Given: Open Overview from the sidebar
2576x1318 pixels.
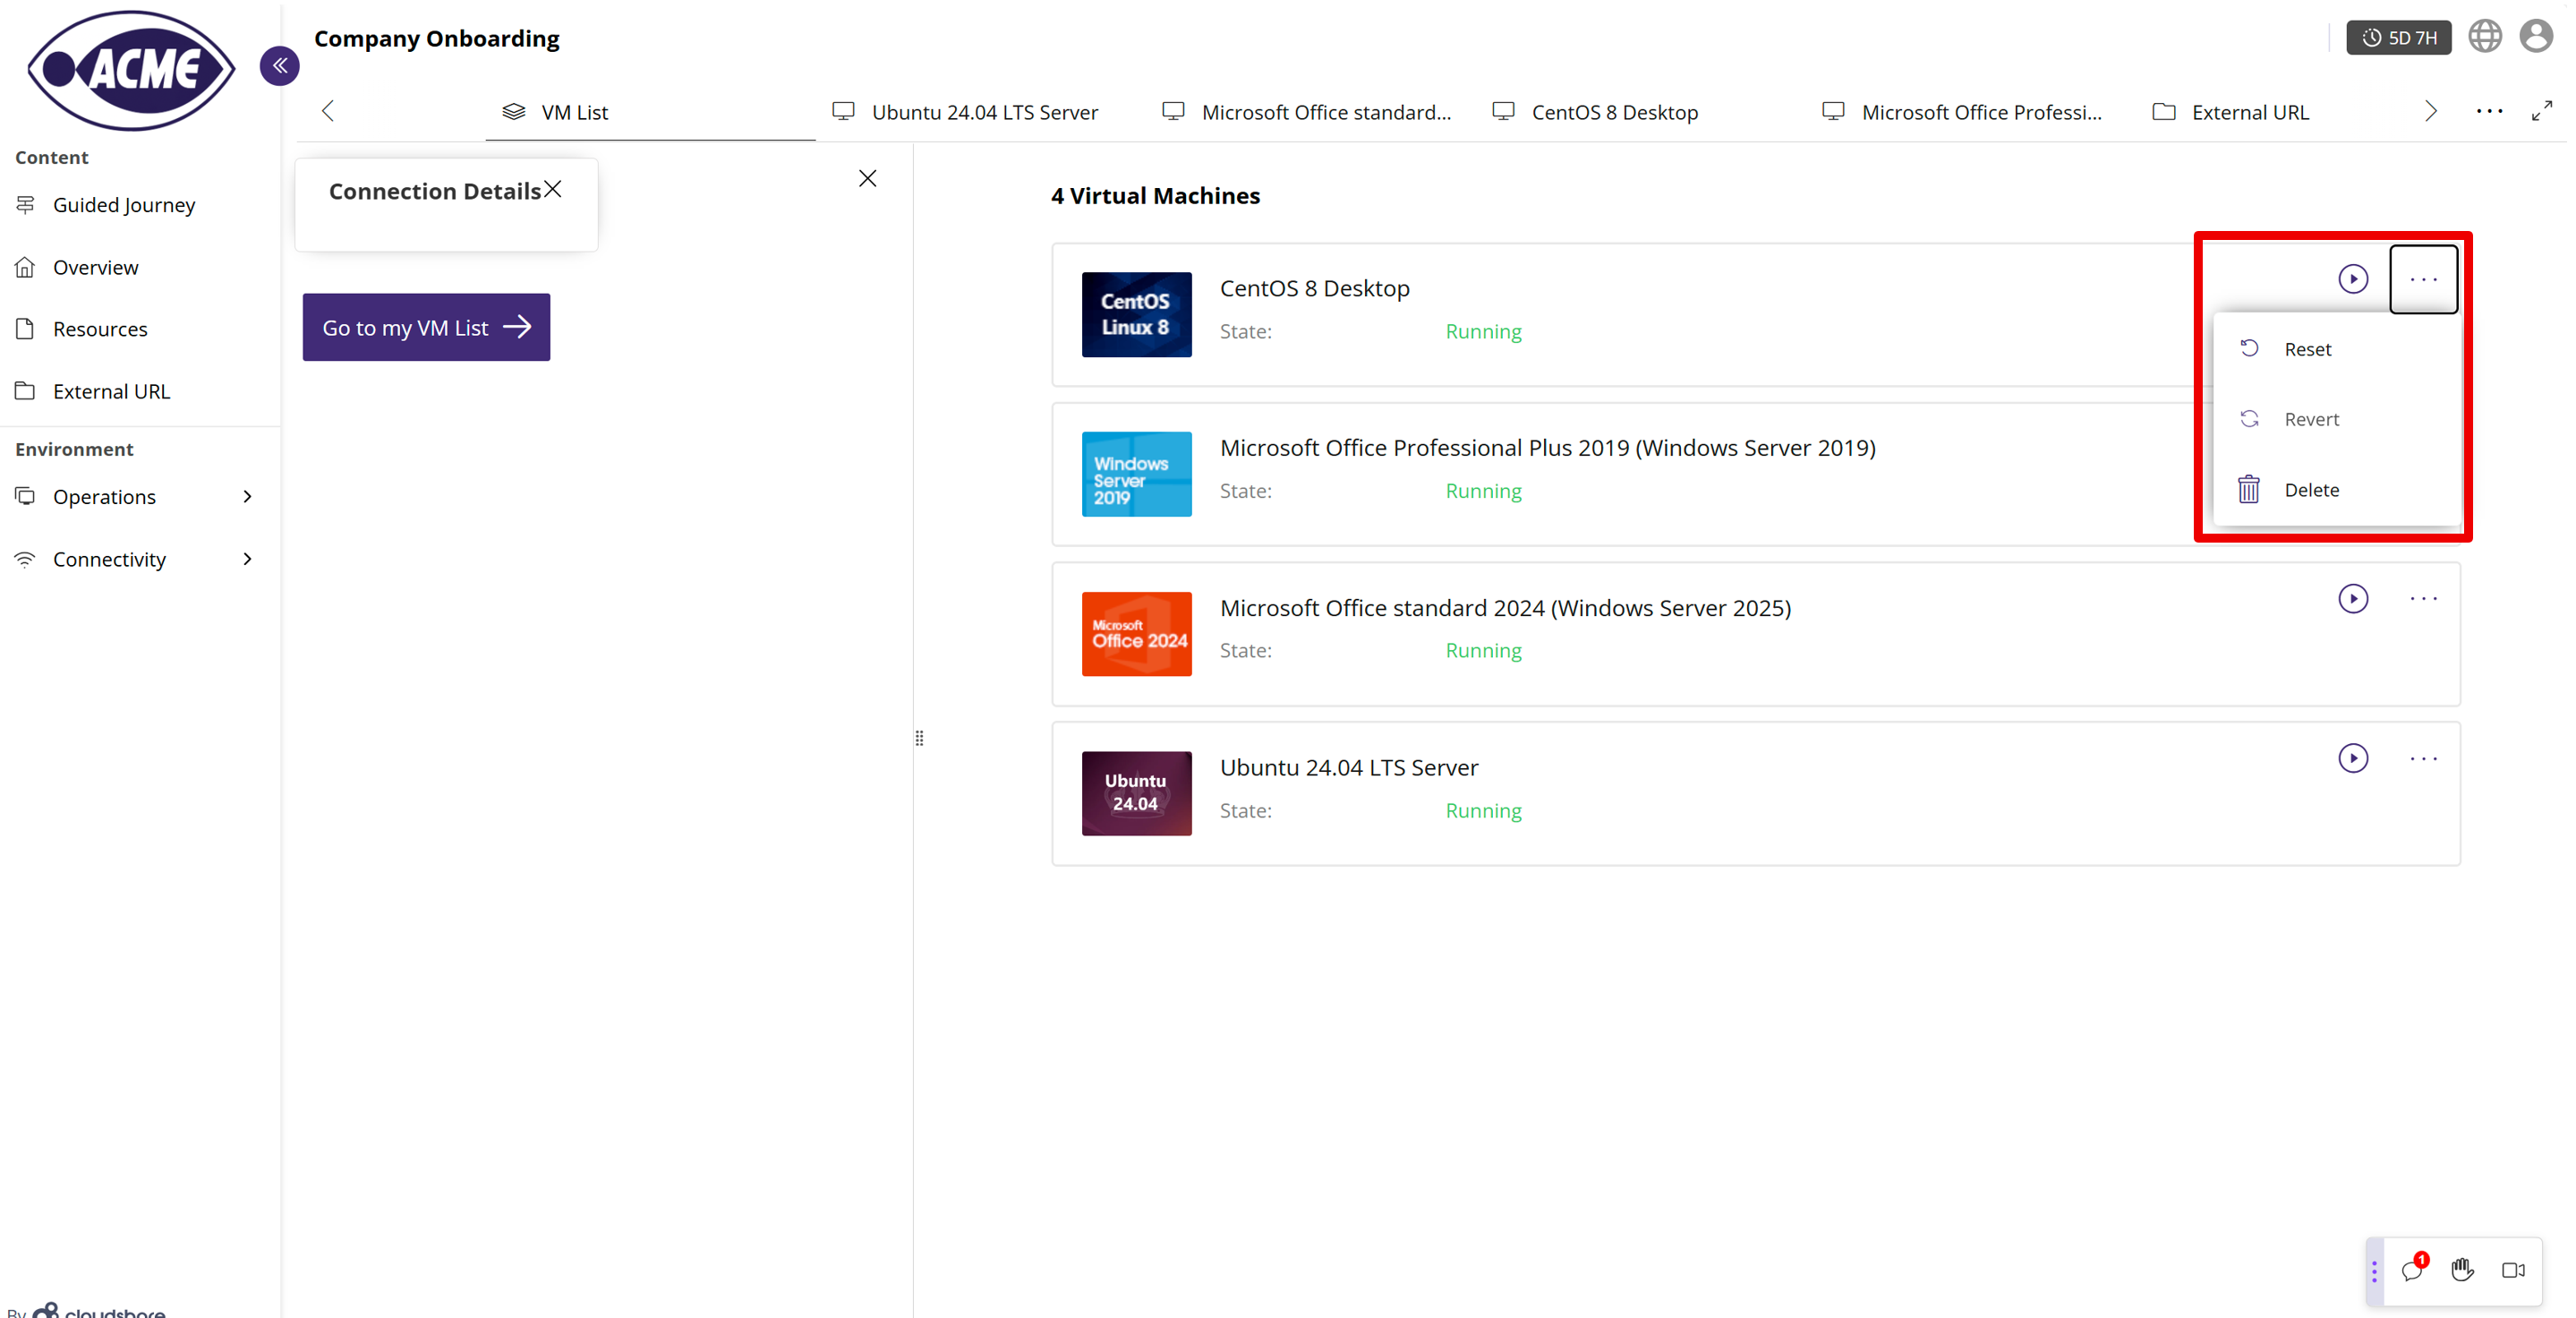Looking at the screenshot, I should pyautogui.click(x=95, y=267).
